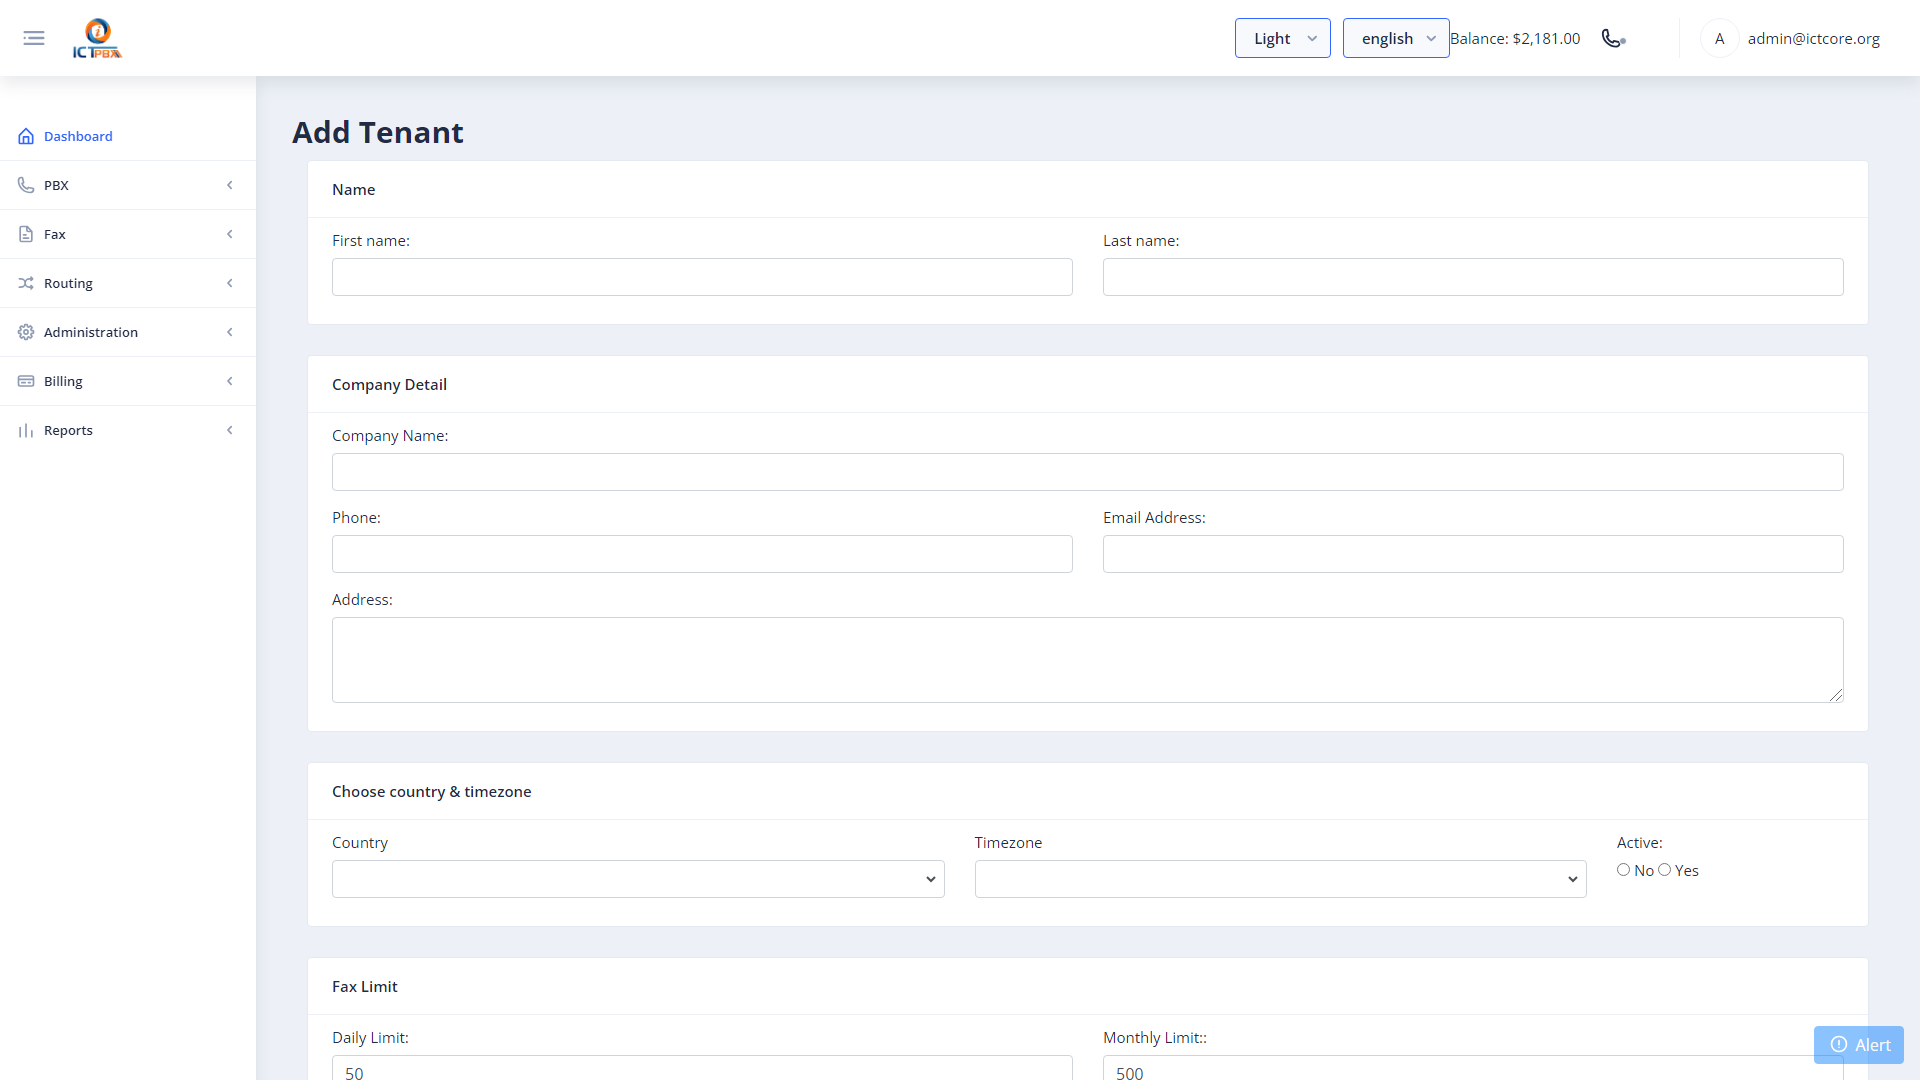Image resolution: width=1920 pixels, height=1080 pixels.
Task: Open the english language dropdown
Action: tap(1395, 38)
